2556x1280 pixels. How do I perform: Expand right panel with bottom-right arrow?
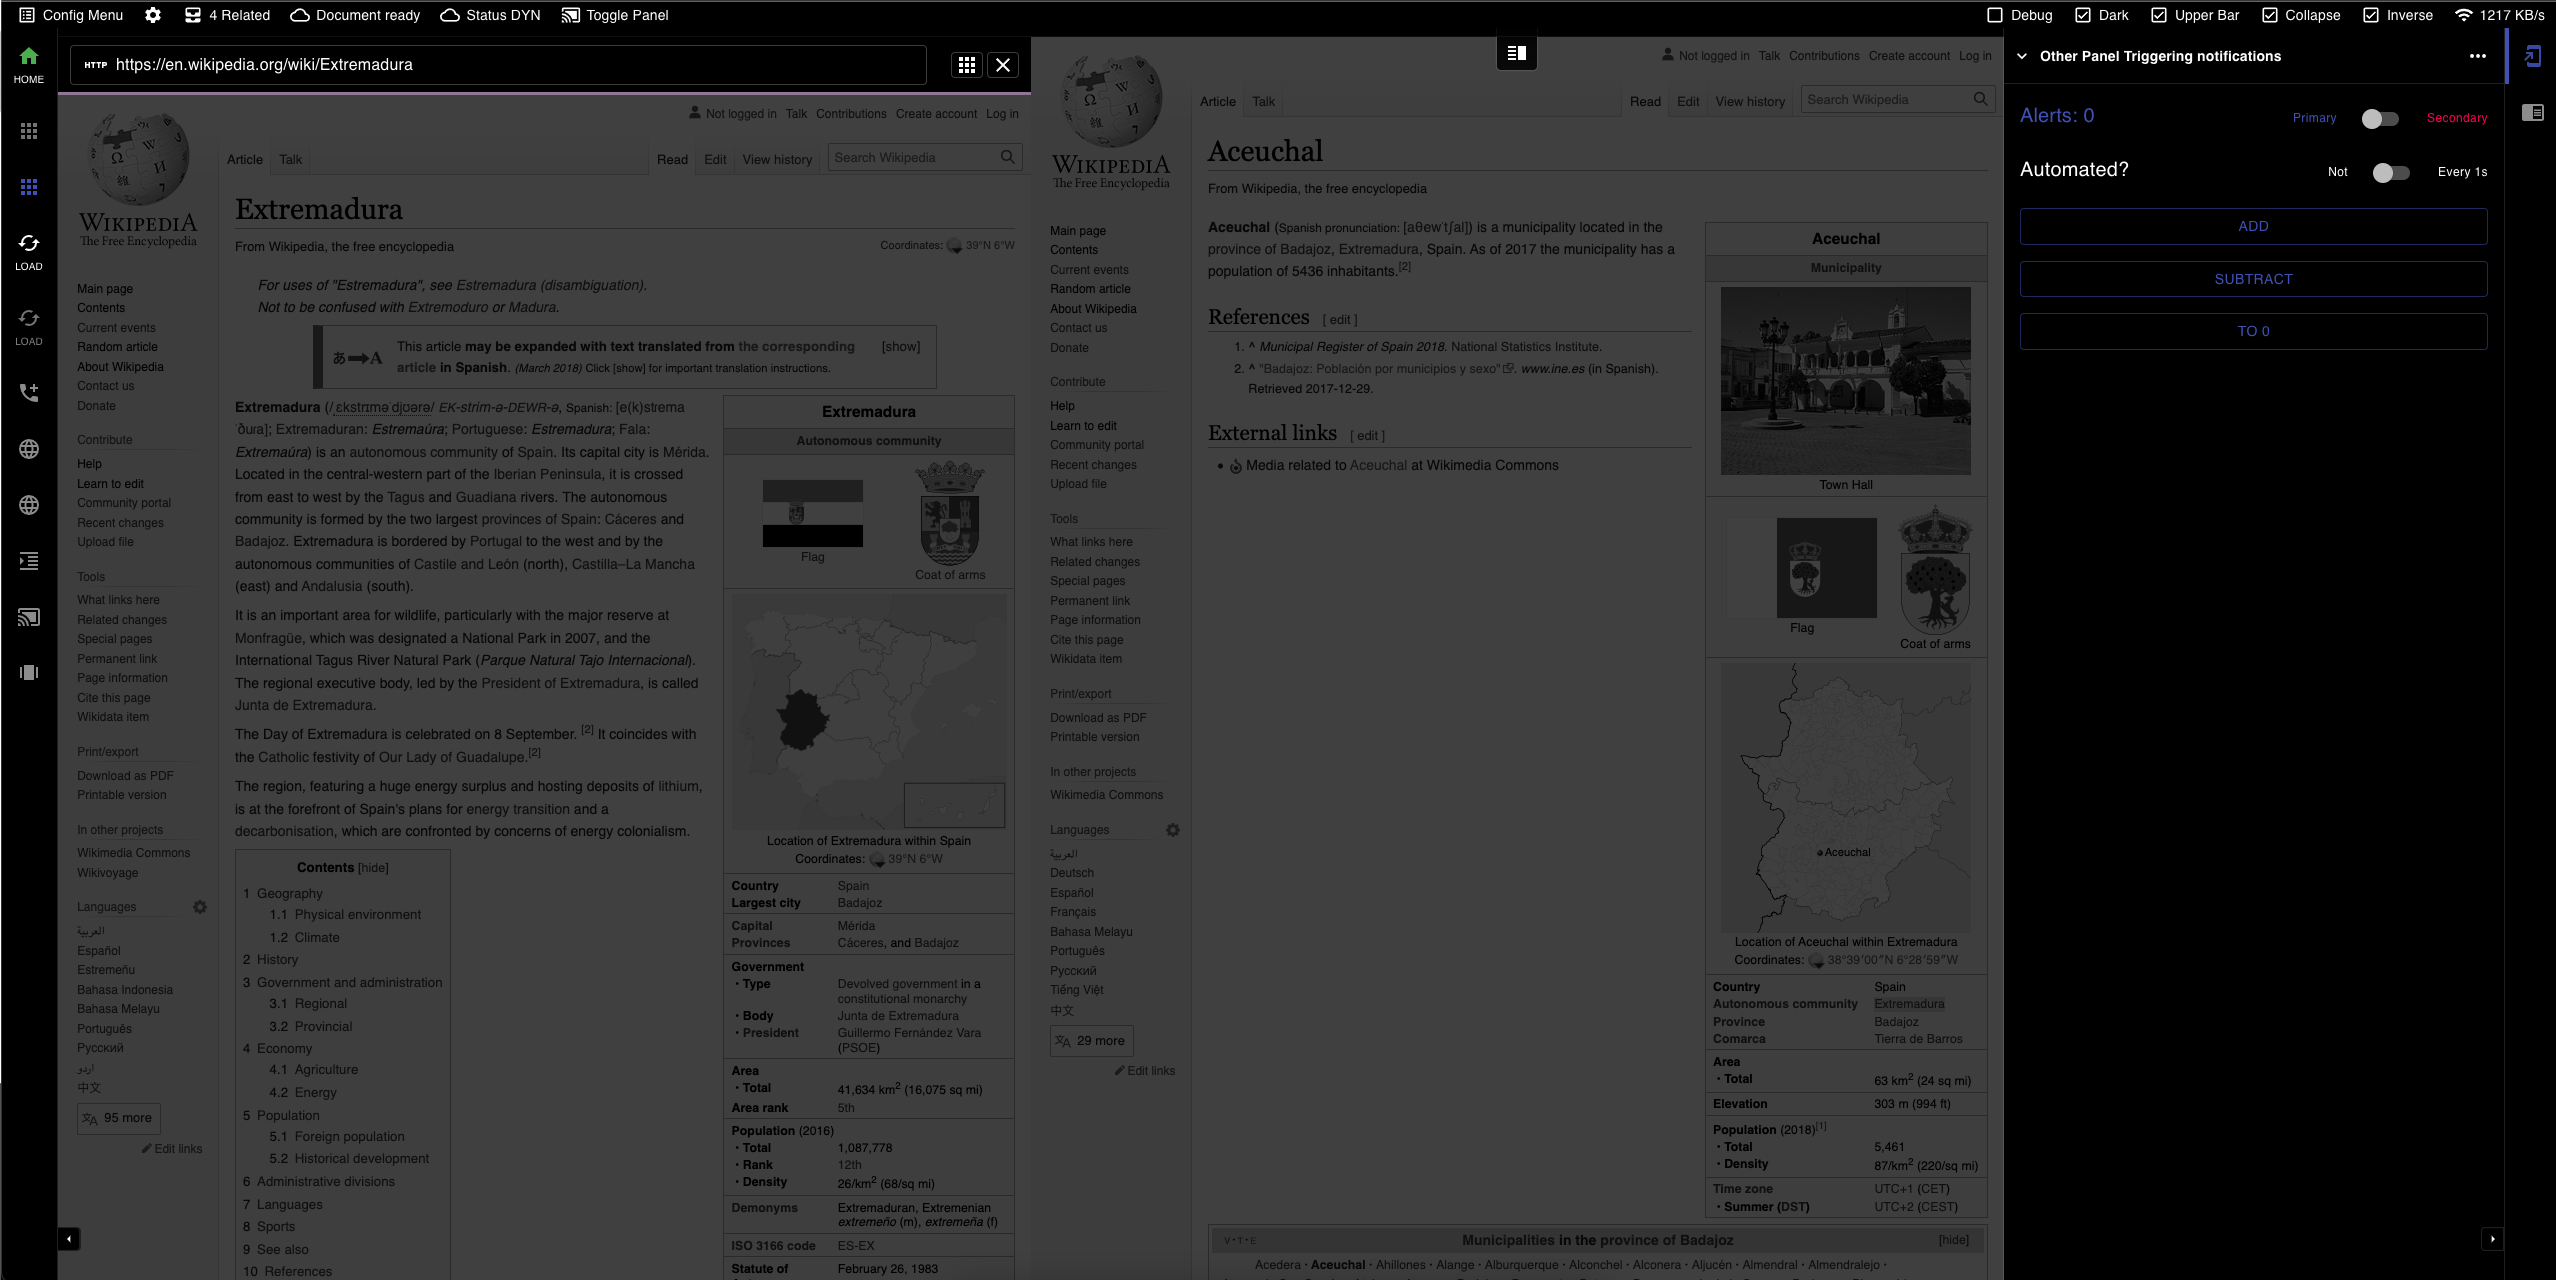[2492, 1239]
